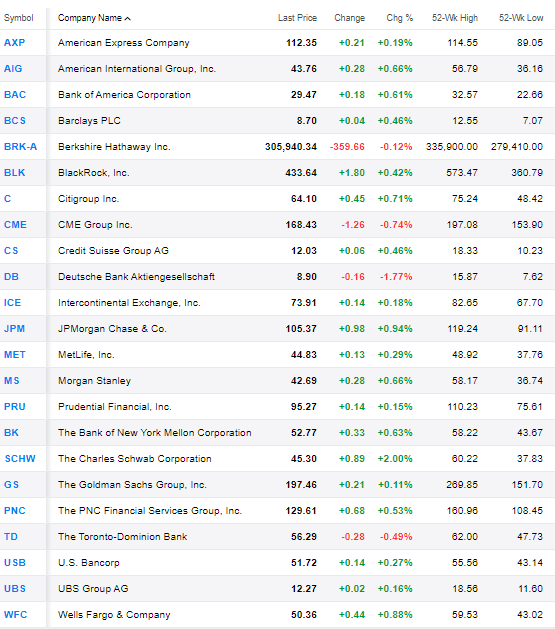Sort by 52-Wk High column header

(455, 18)
